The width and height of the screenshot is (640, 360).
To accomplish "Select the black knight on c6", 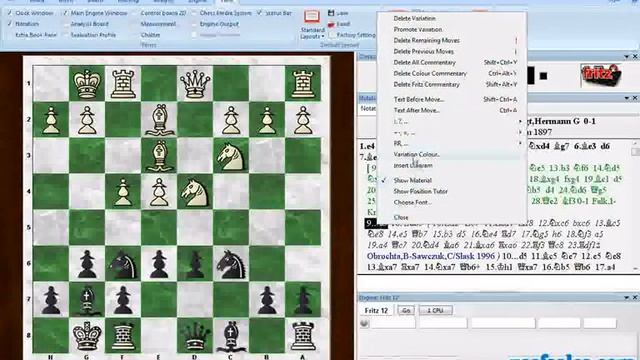I will (x=231, y=264).
